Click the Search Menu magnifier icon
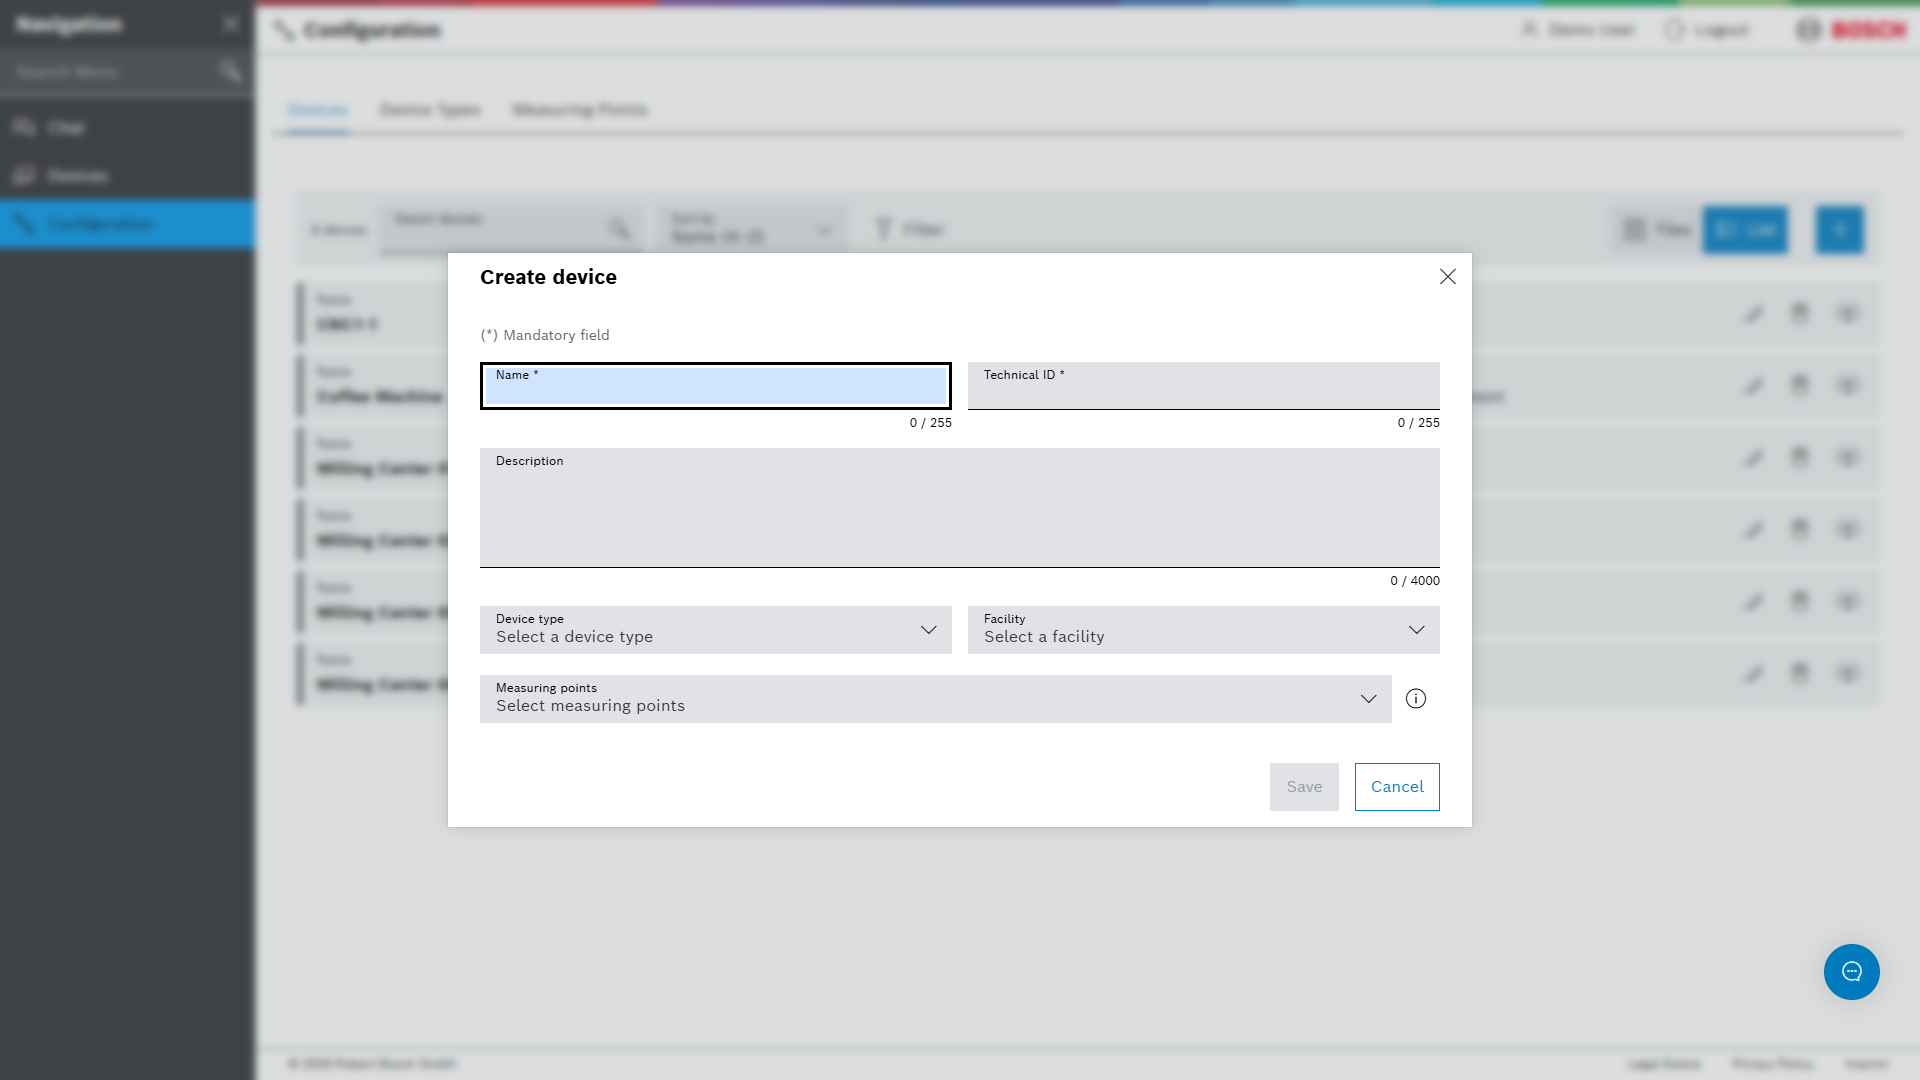This screenshot has width=1920, height=1080. pyautogui.click(x=231, y=71)
